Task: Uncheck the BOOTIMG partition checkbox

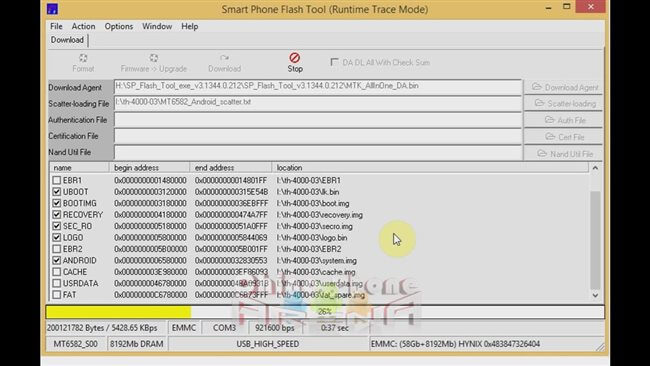Action: pos(57,203)
